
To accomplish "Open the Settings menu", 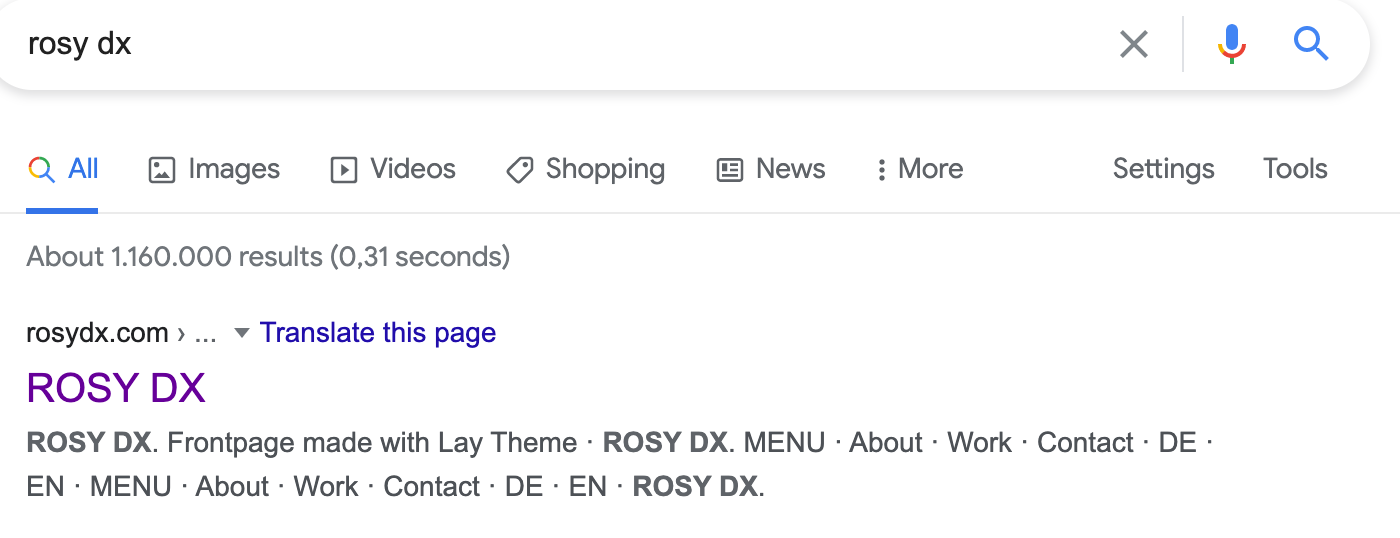I will click(x=1163, y=169).
